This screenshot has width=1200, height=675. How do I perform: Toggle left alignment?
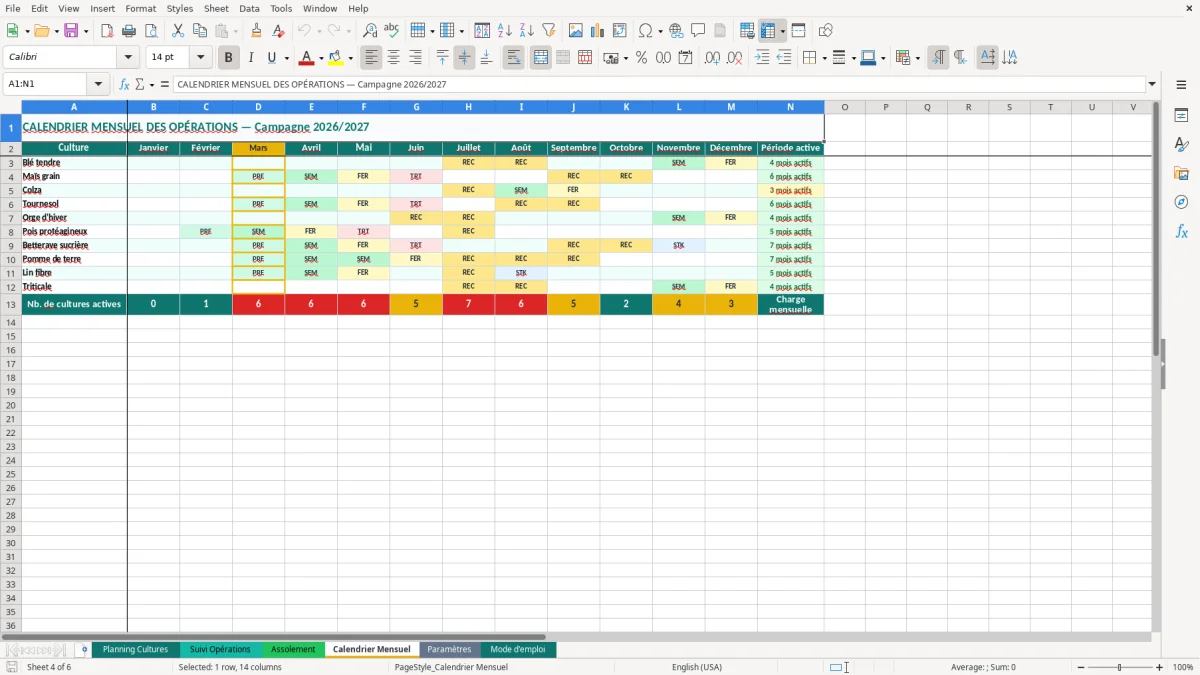(372, 58)
